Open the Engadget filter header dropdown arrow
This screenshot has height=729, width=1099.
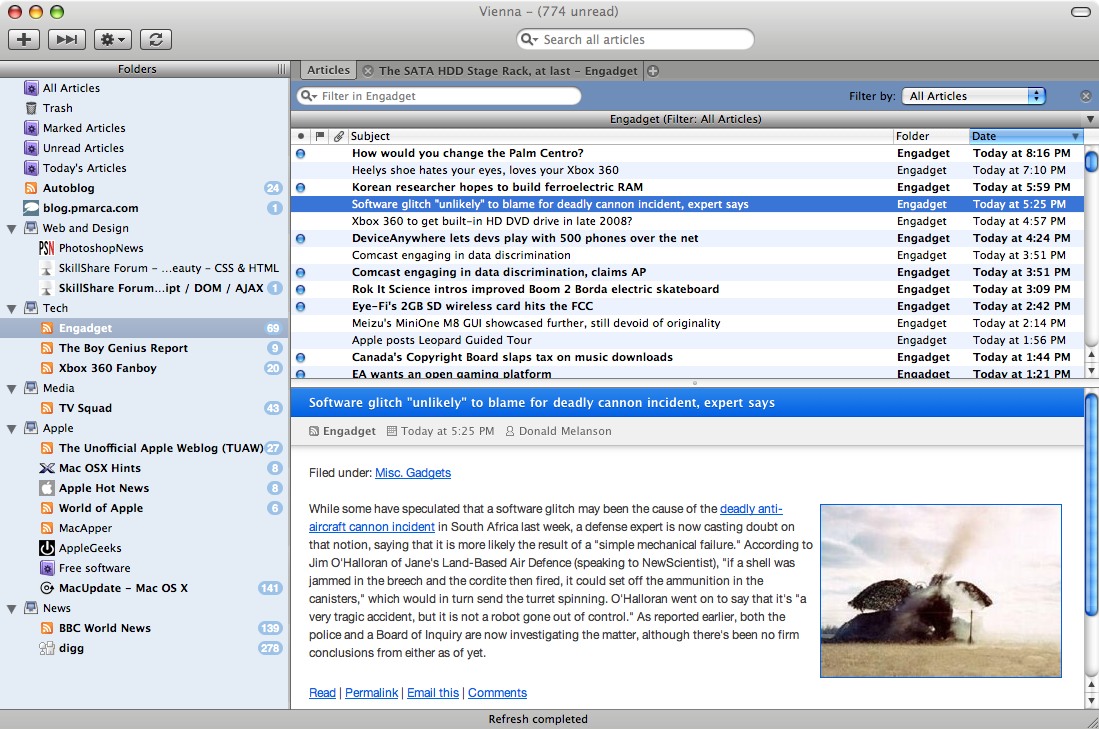[x=1090, y=119]
